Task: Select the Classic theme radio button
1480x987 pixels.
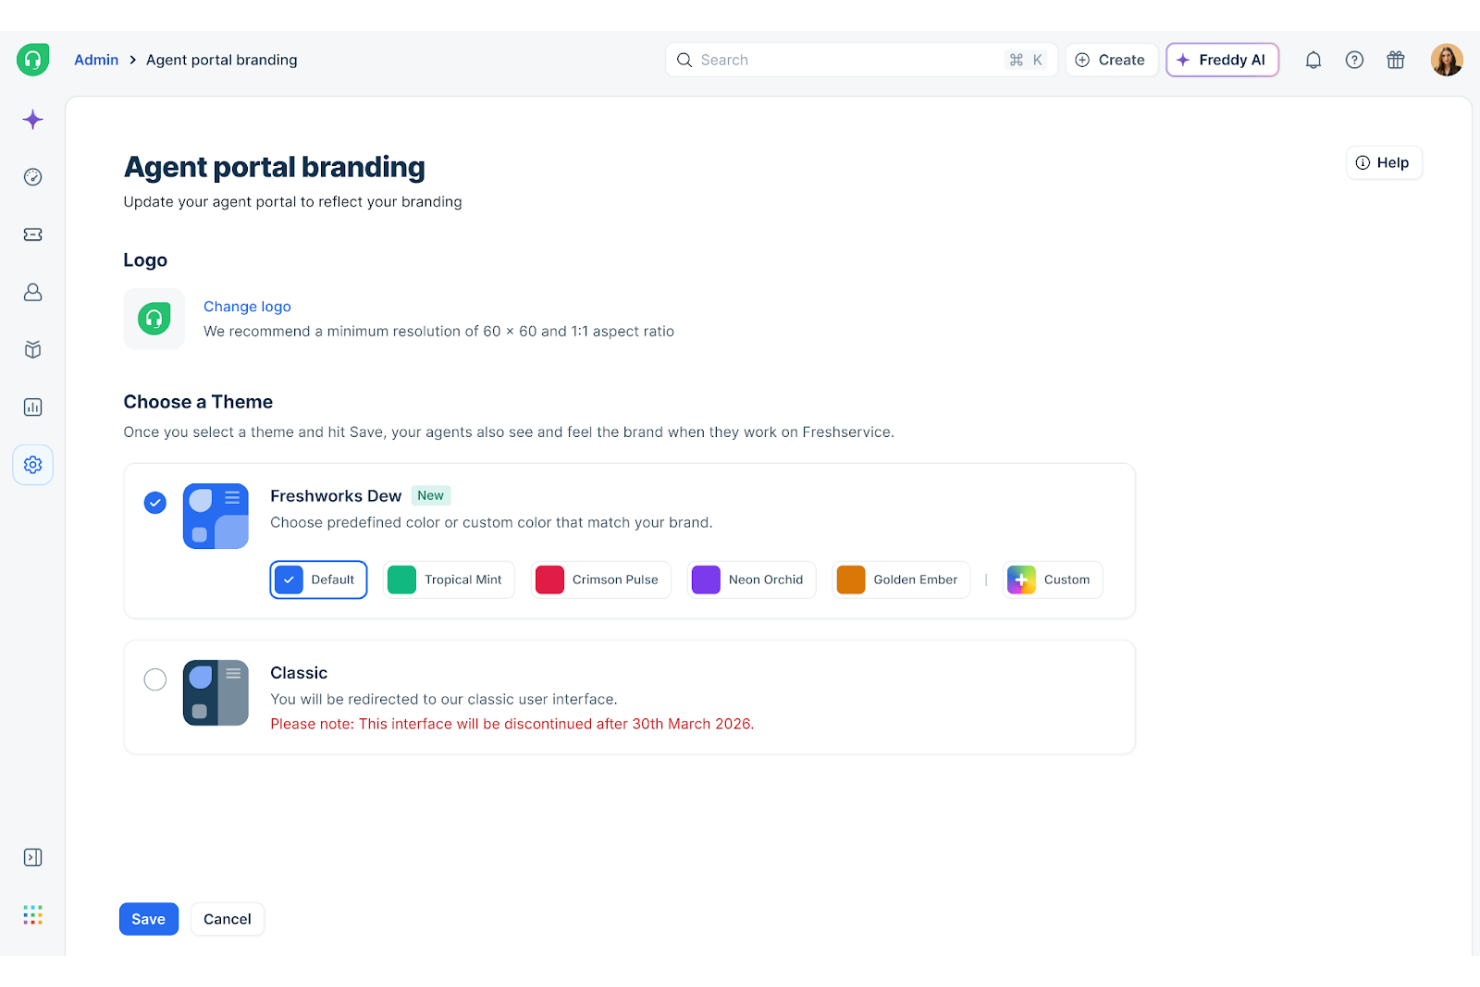Action: [155, 679]
